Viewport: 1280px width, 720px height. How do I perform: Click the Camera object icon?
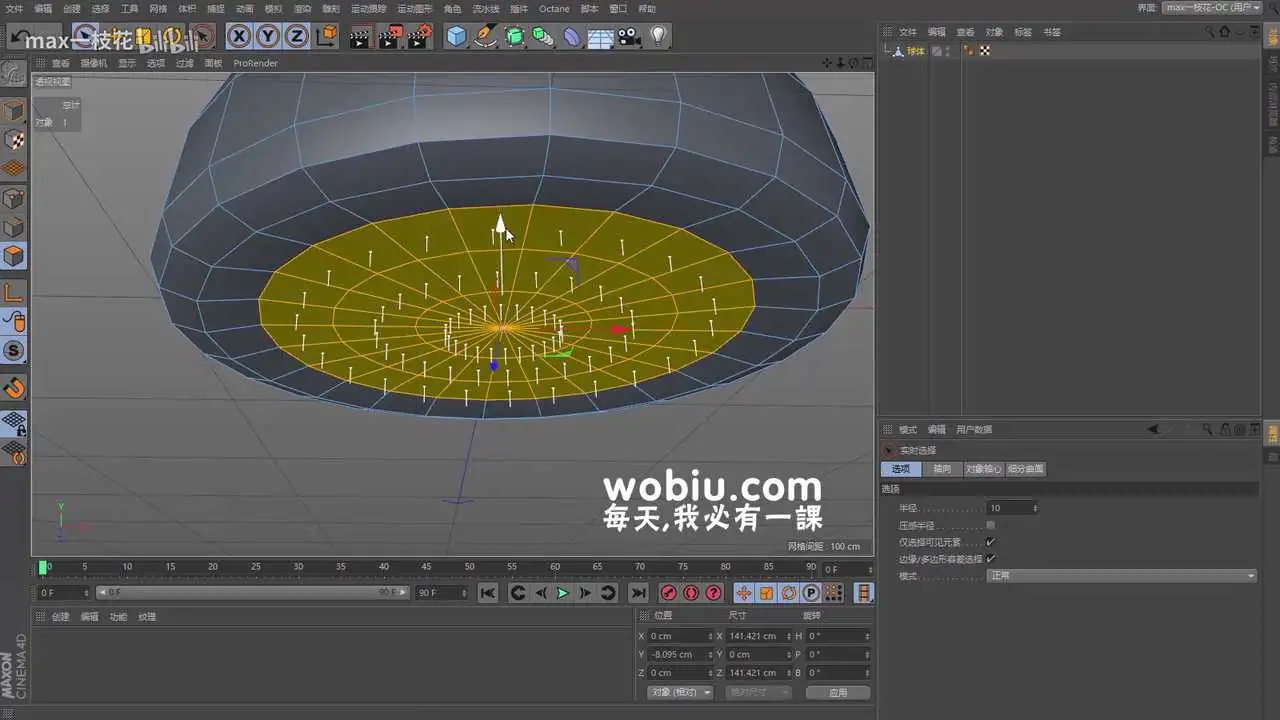[628, 37]
